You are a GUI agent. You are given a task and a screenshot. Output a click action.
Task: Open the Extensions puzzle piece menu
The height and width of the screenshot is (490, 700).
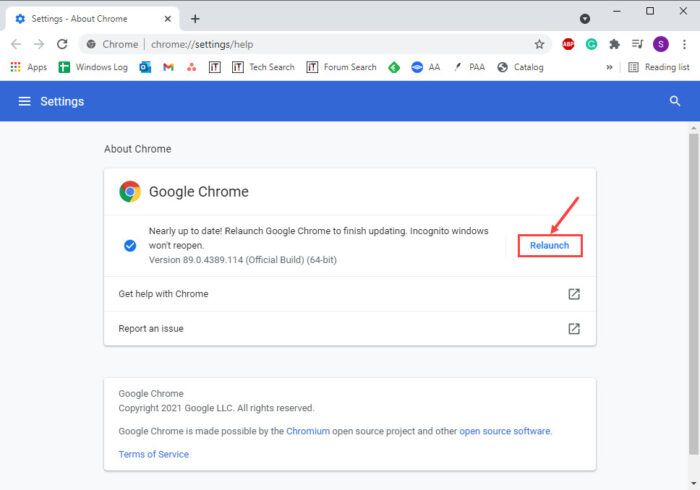(614, 44)
